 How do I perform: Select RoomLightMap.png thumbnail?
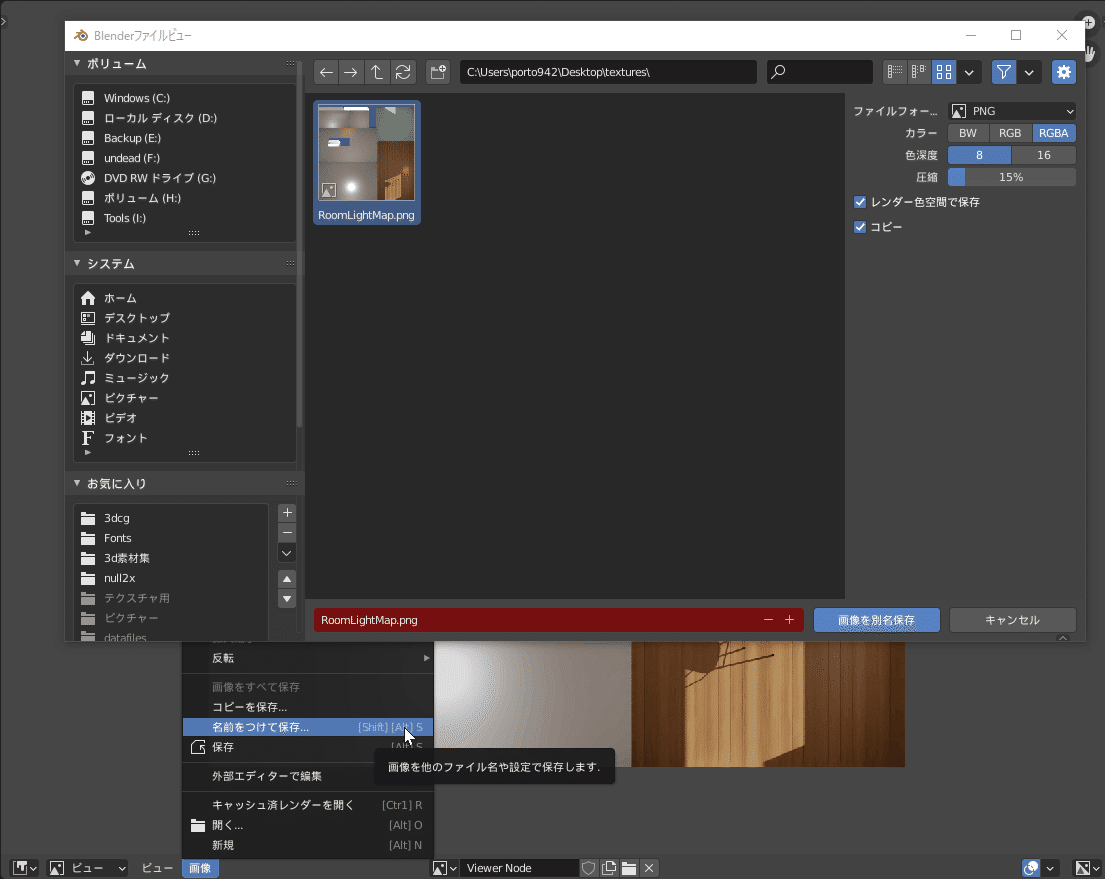[x=366, y=163]
